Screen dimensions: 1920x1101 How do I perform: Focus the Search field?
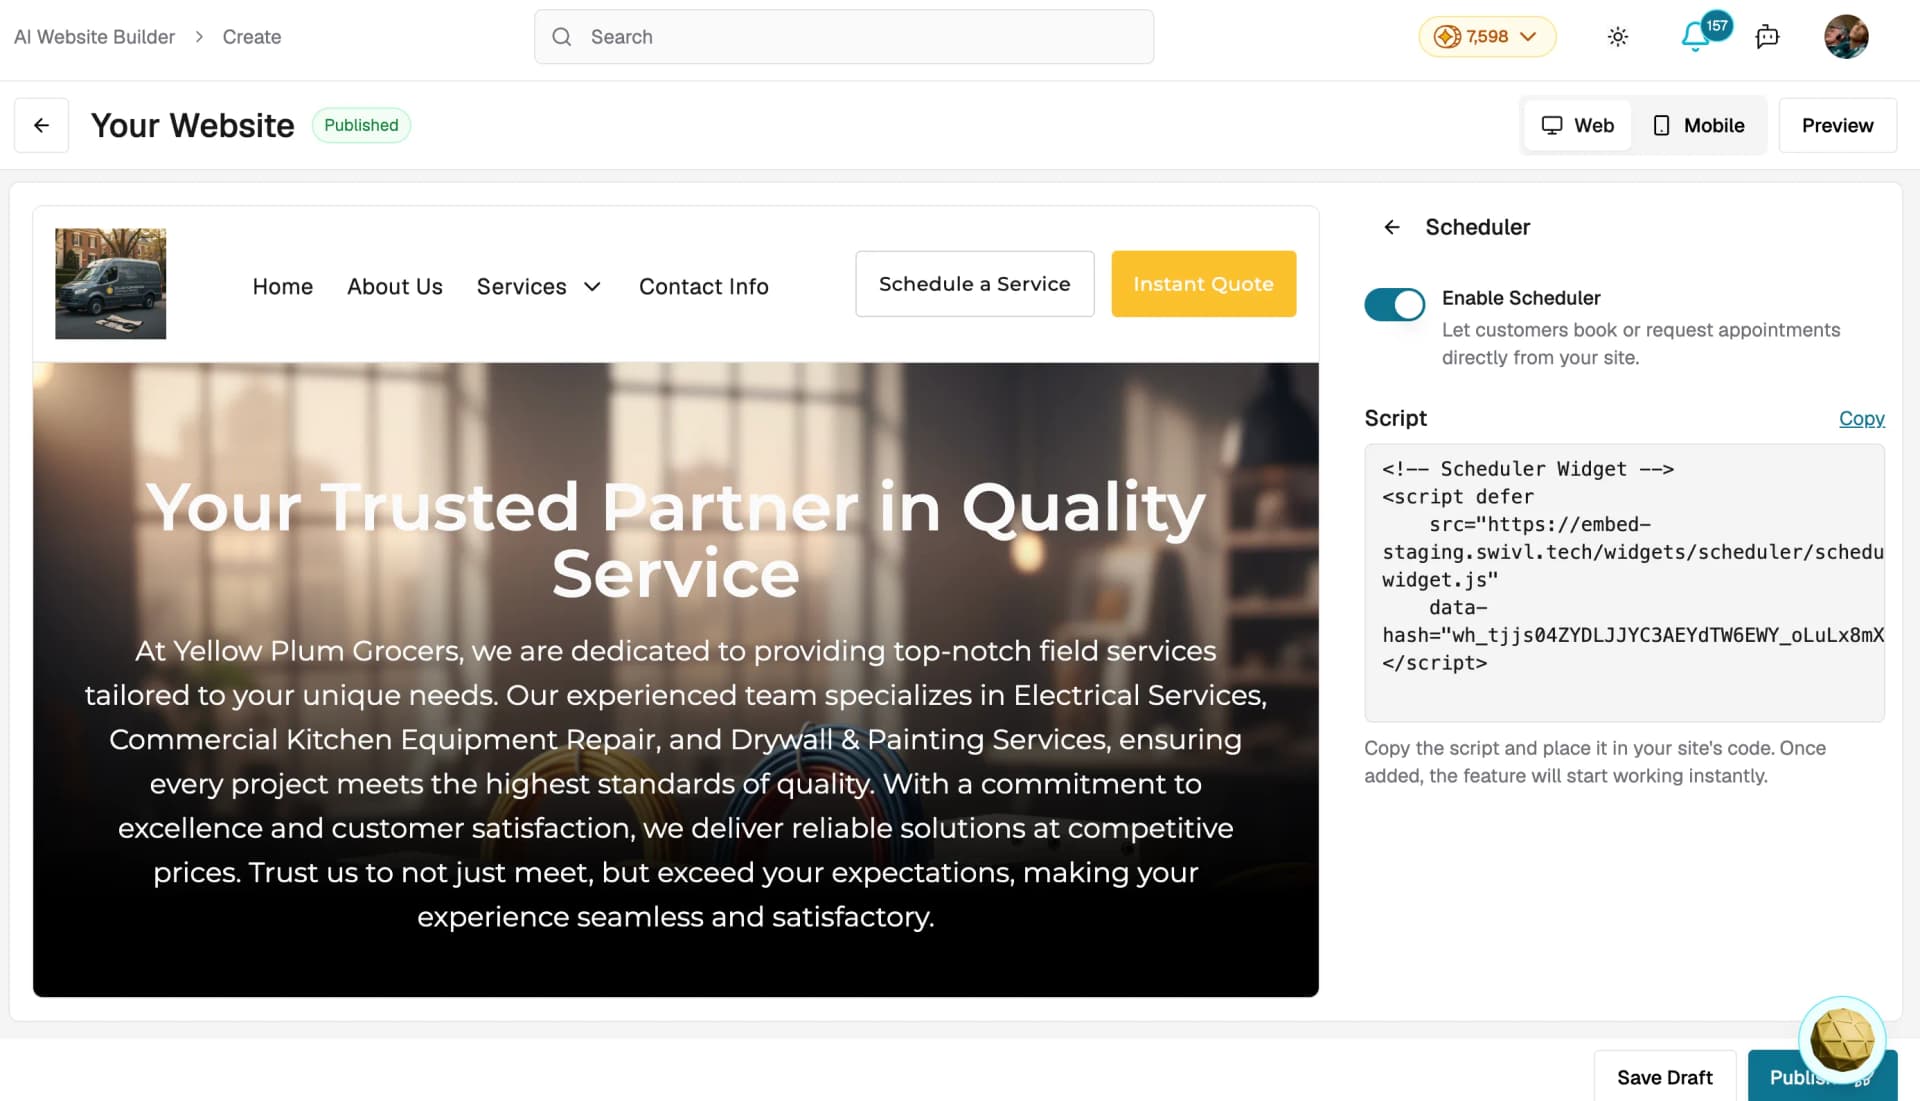[843, 37]
